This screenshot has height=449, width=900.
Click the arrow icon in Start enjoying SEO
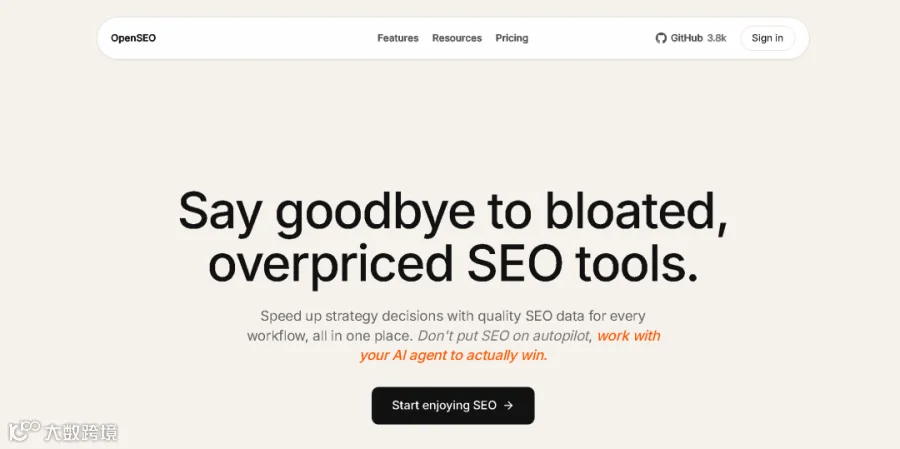508,405
